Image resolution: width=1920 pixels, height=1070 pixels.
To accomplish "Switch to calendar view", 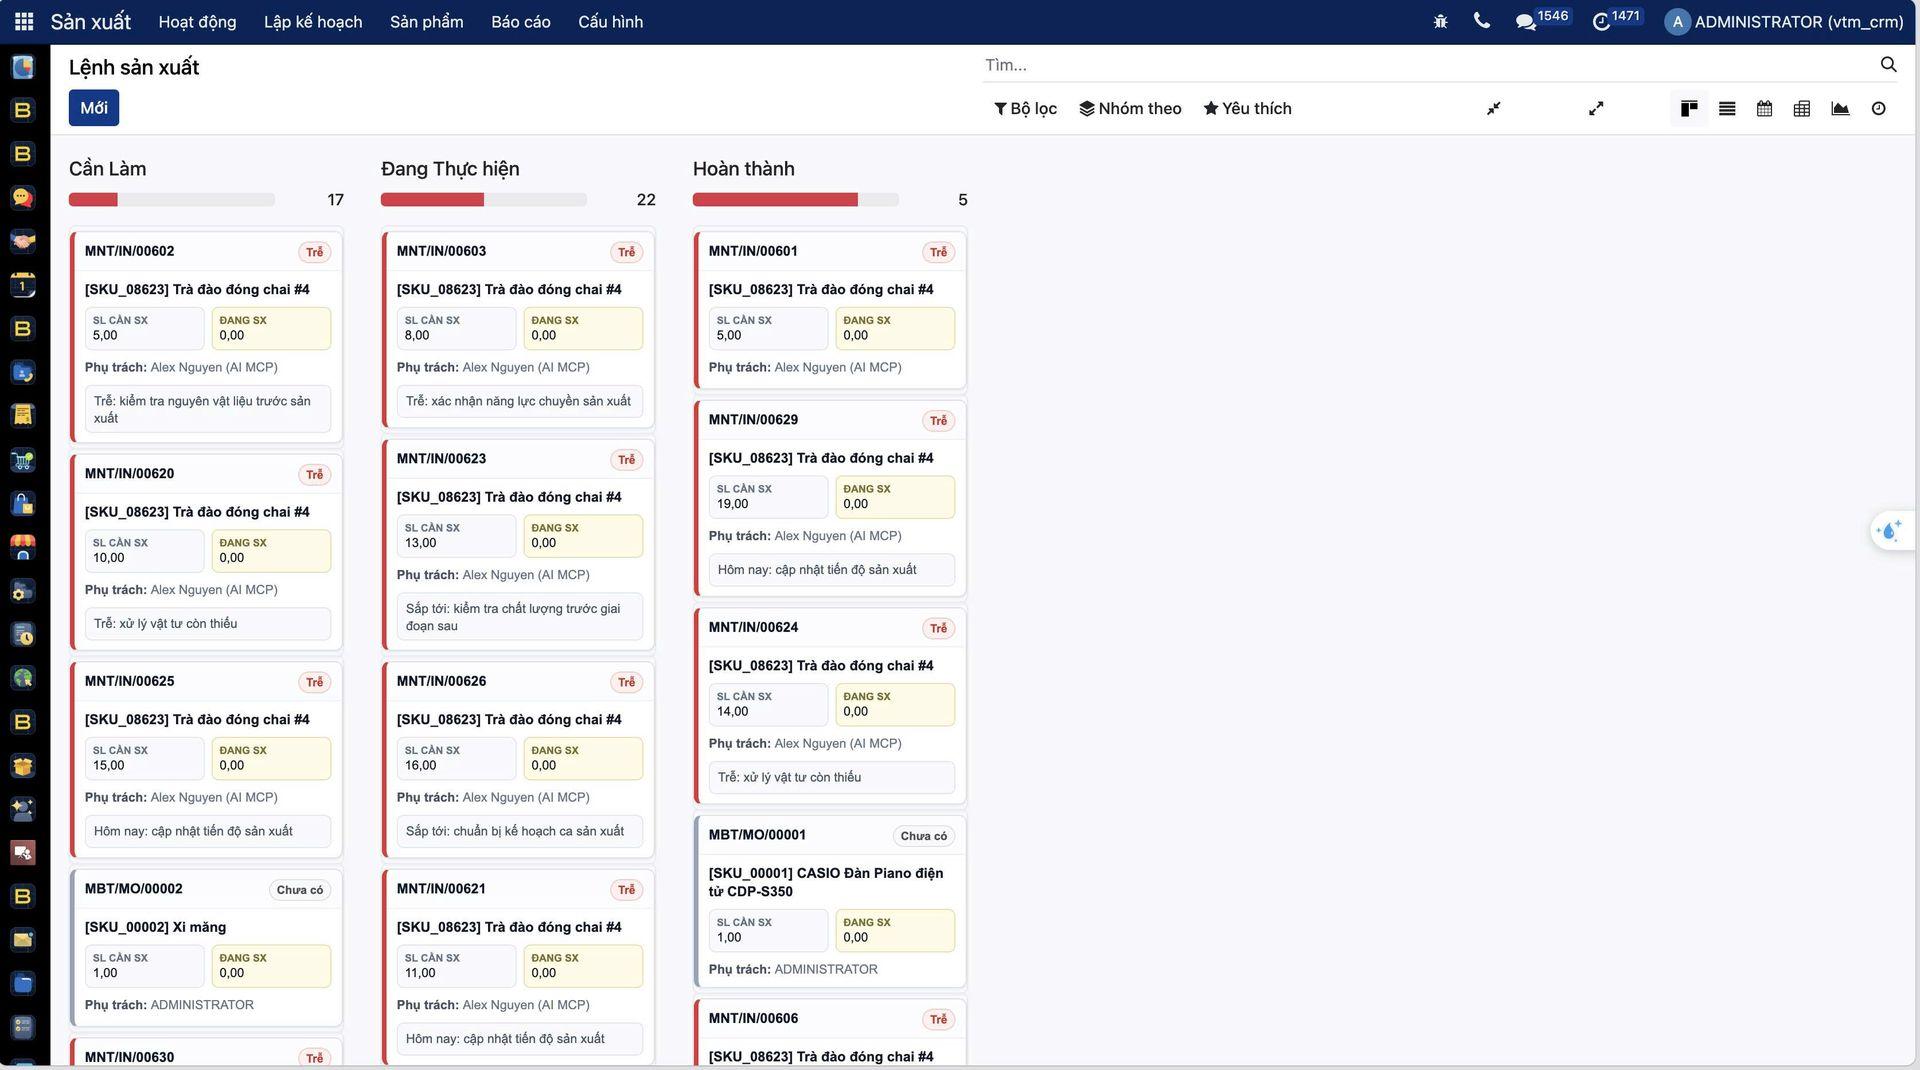I will 1764,108.
